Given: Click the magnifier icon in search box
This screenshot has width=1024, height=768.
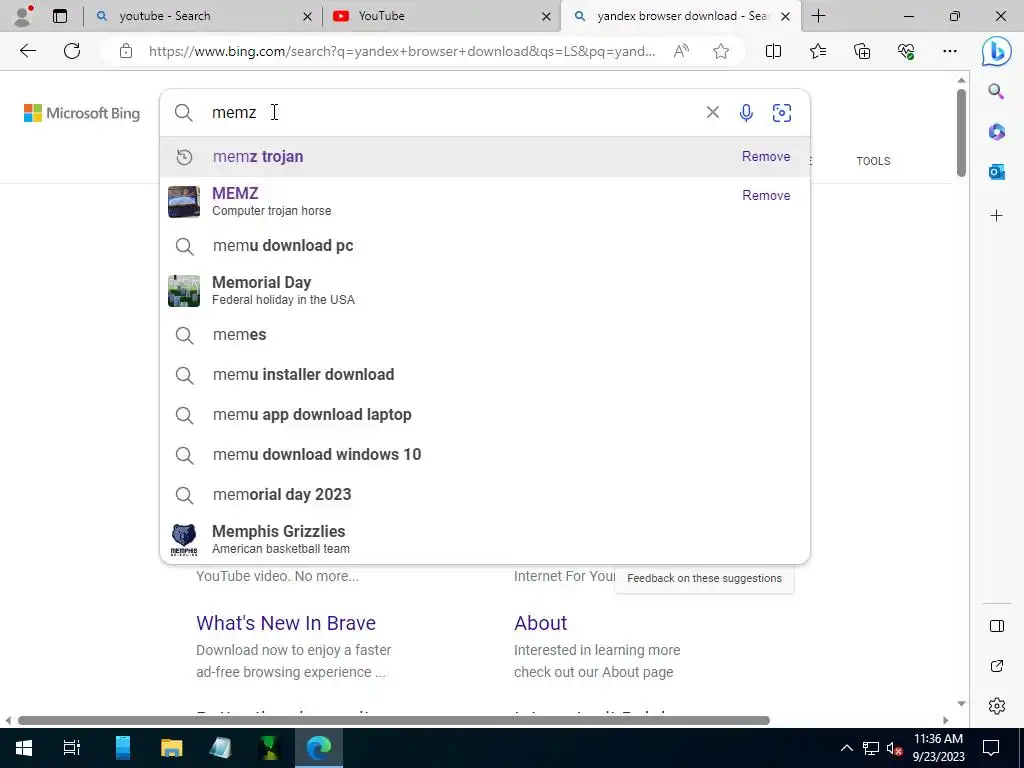Looking at the screenshot, I should coord(184,113).
